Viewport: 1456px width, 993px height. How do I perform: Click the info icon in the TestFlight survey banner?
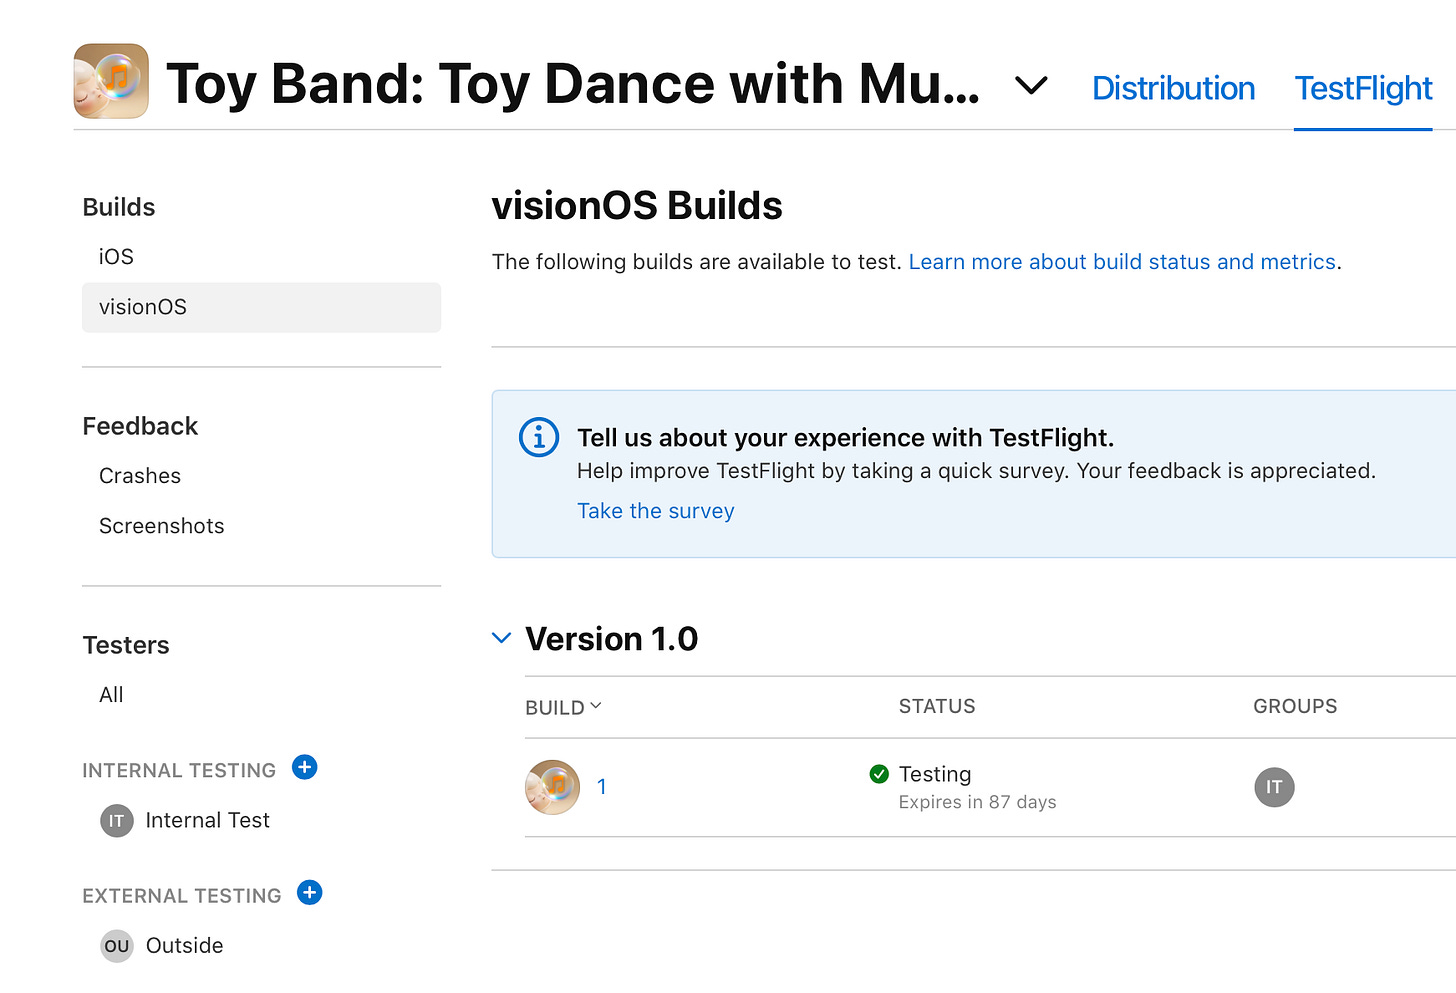pos(538,437)
